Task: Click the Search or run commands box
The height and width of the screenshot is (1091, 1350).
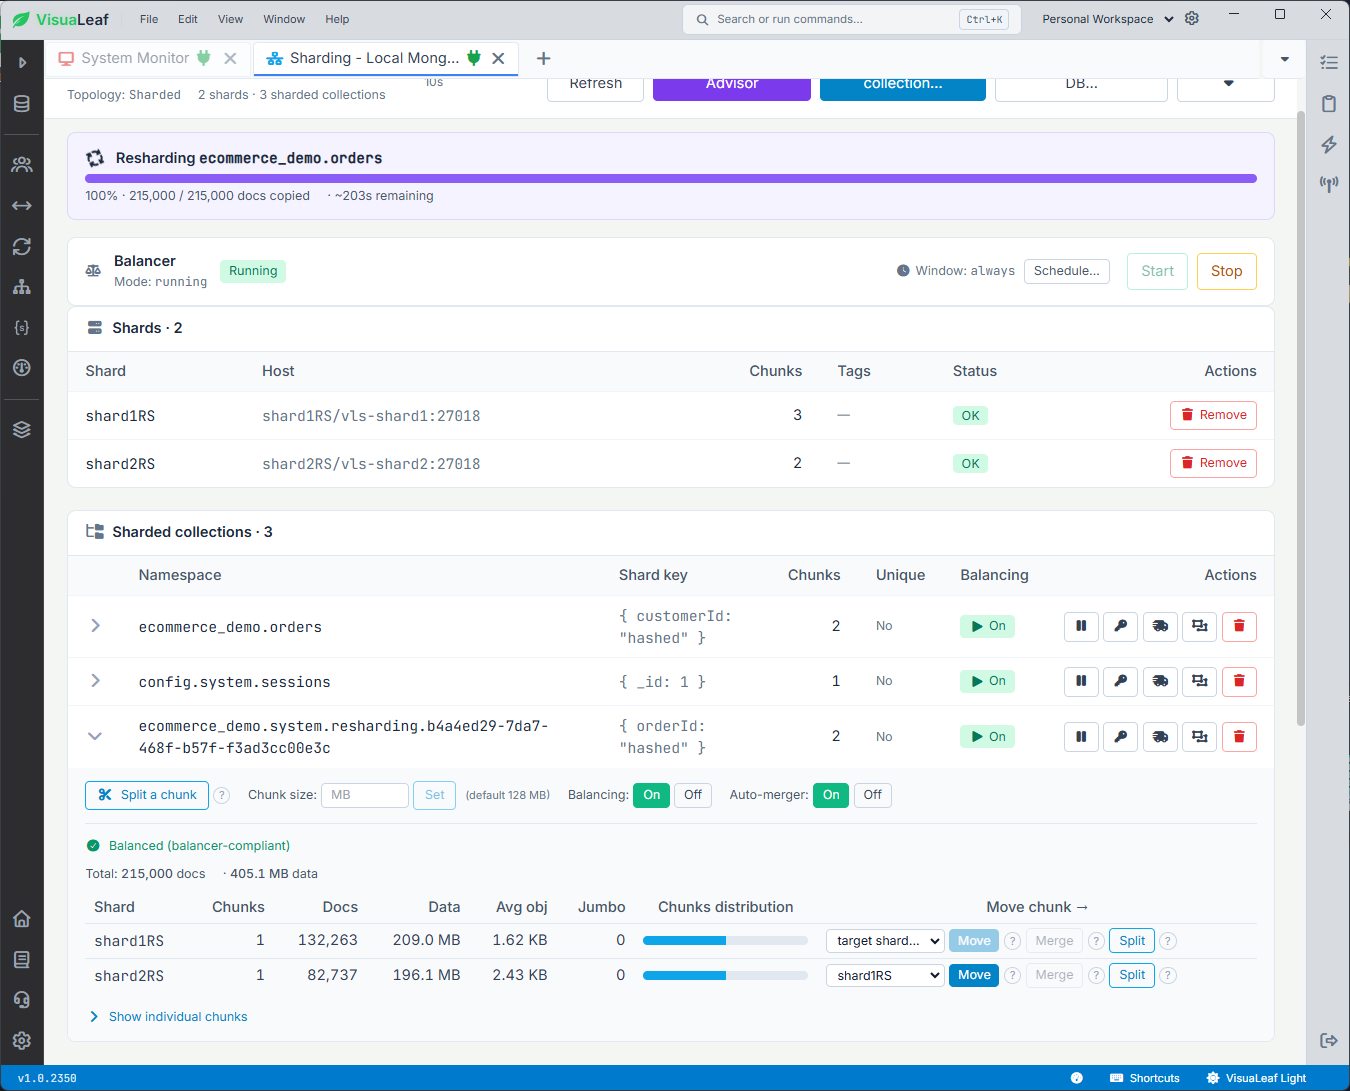Action: click(x=851, y=19)
